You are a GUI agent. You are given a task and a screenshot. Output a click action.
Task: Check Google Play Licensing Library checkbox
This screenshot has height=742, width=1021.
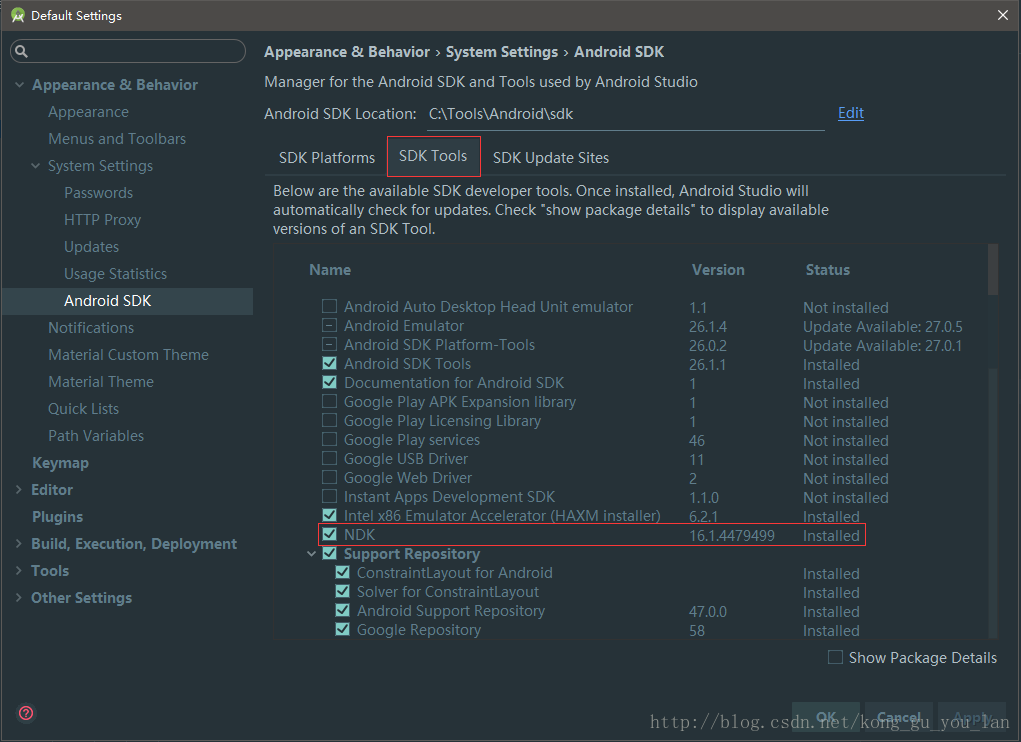point(329,420)
